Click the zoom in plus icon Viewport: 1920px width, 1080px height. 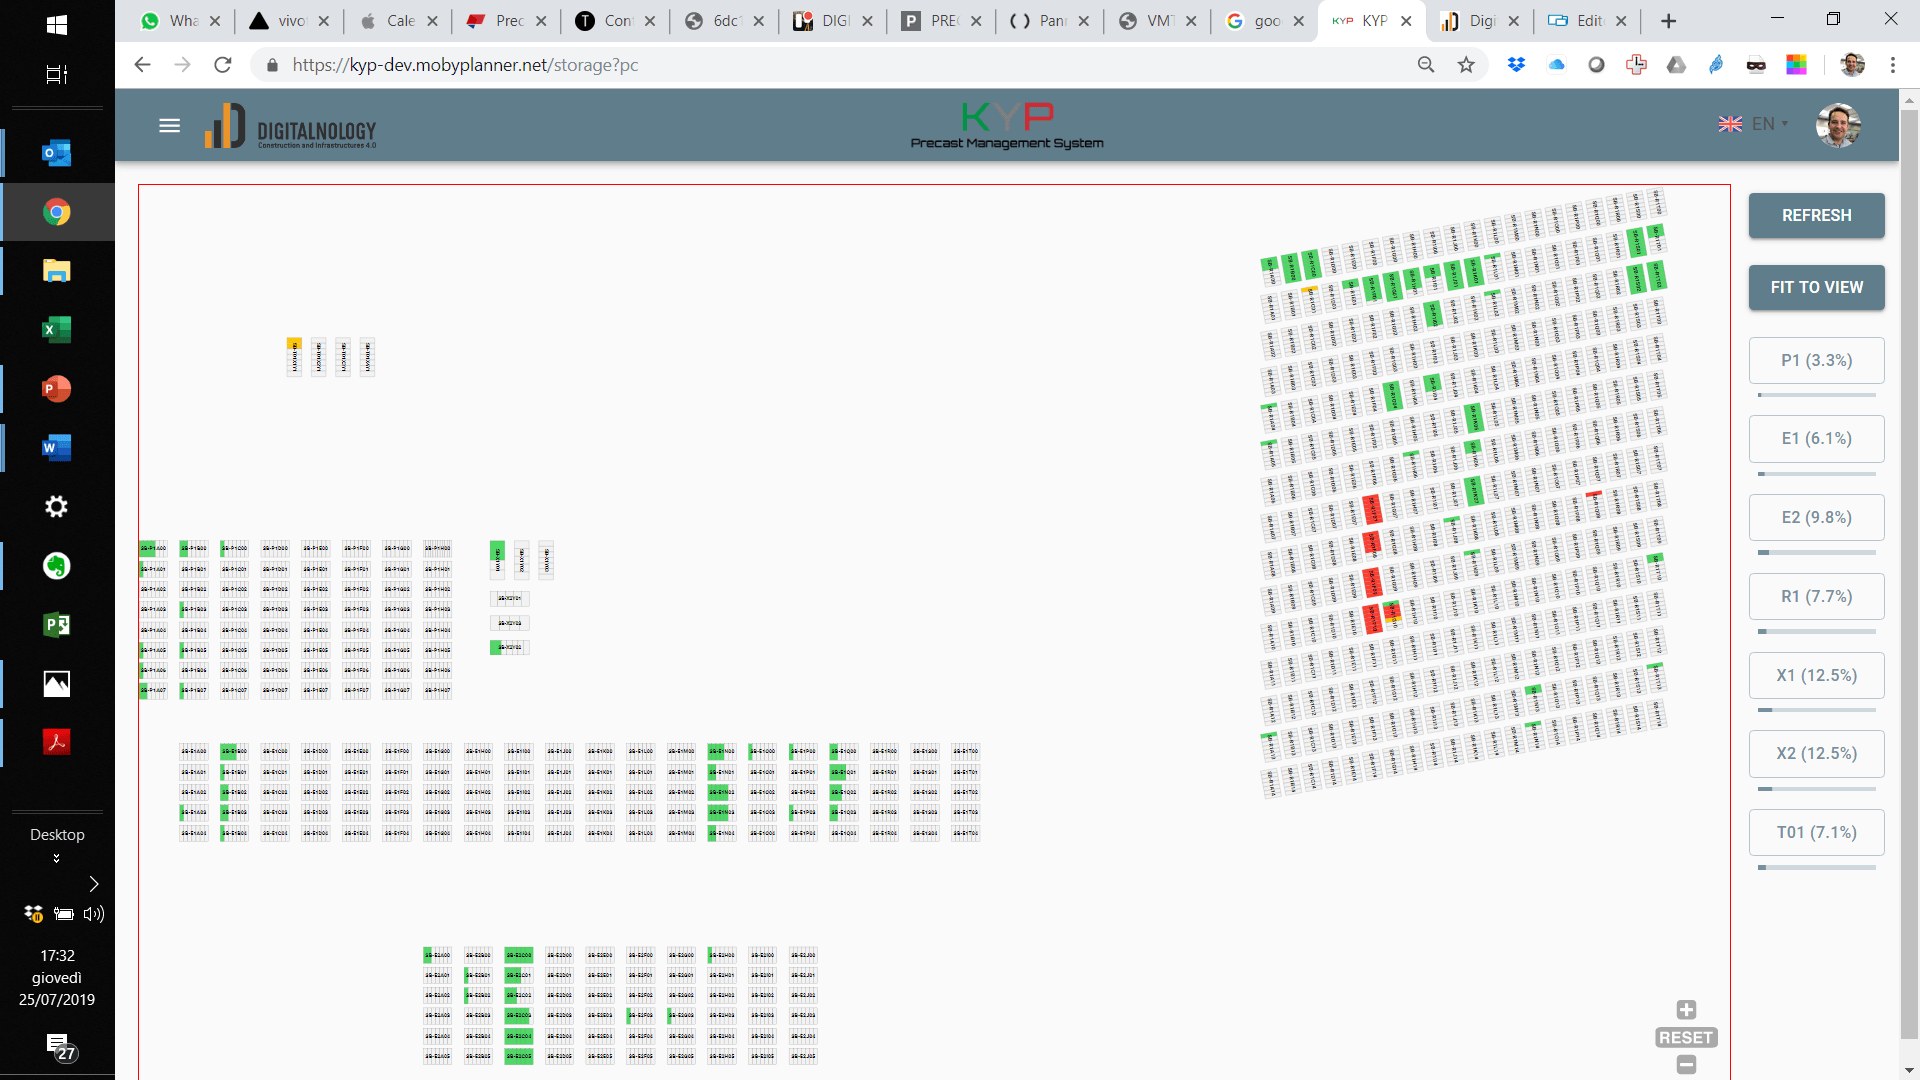(x=1686, y=1010)
